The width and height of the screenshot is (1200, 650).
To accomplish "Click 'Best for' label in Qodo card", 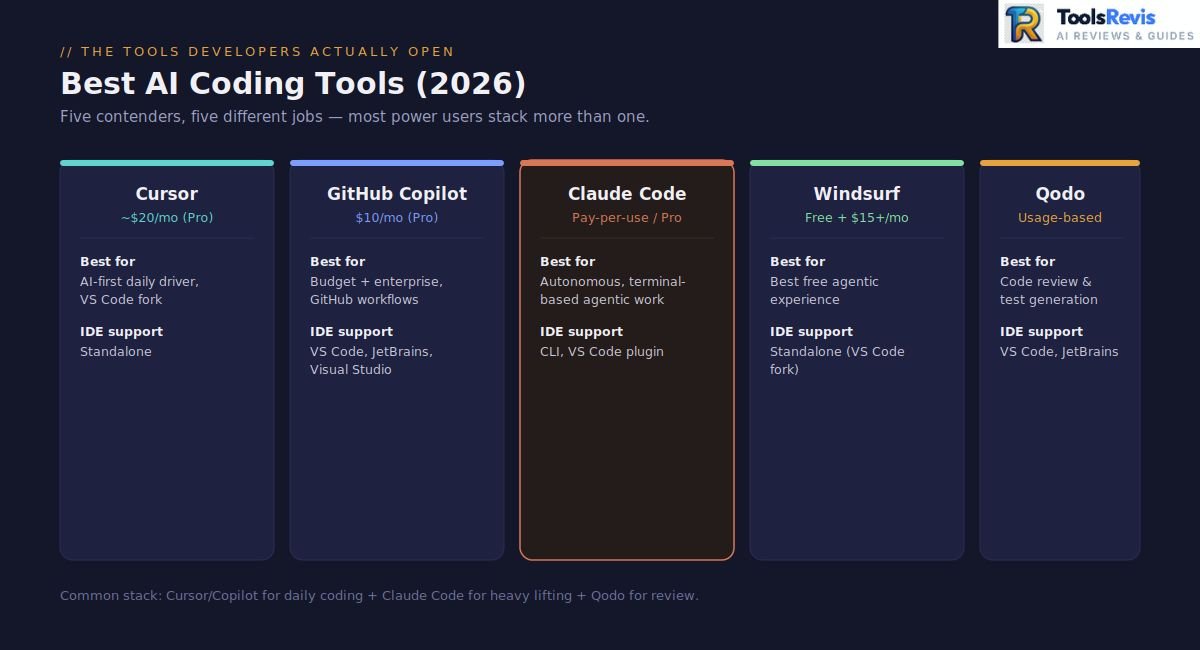I will tap(1027, 261).
